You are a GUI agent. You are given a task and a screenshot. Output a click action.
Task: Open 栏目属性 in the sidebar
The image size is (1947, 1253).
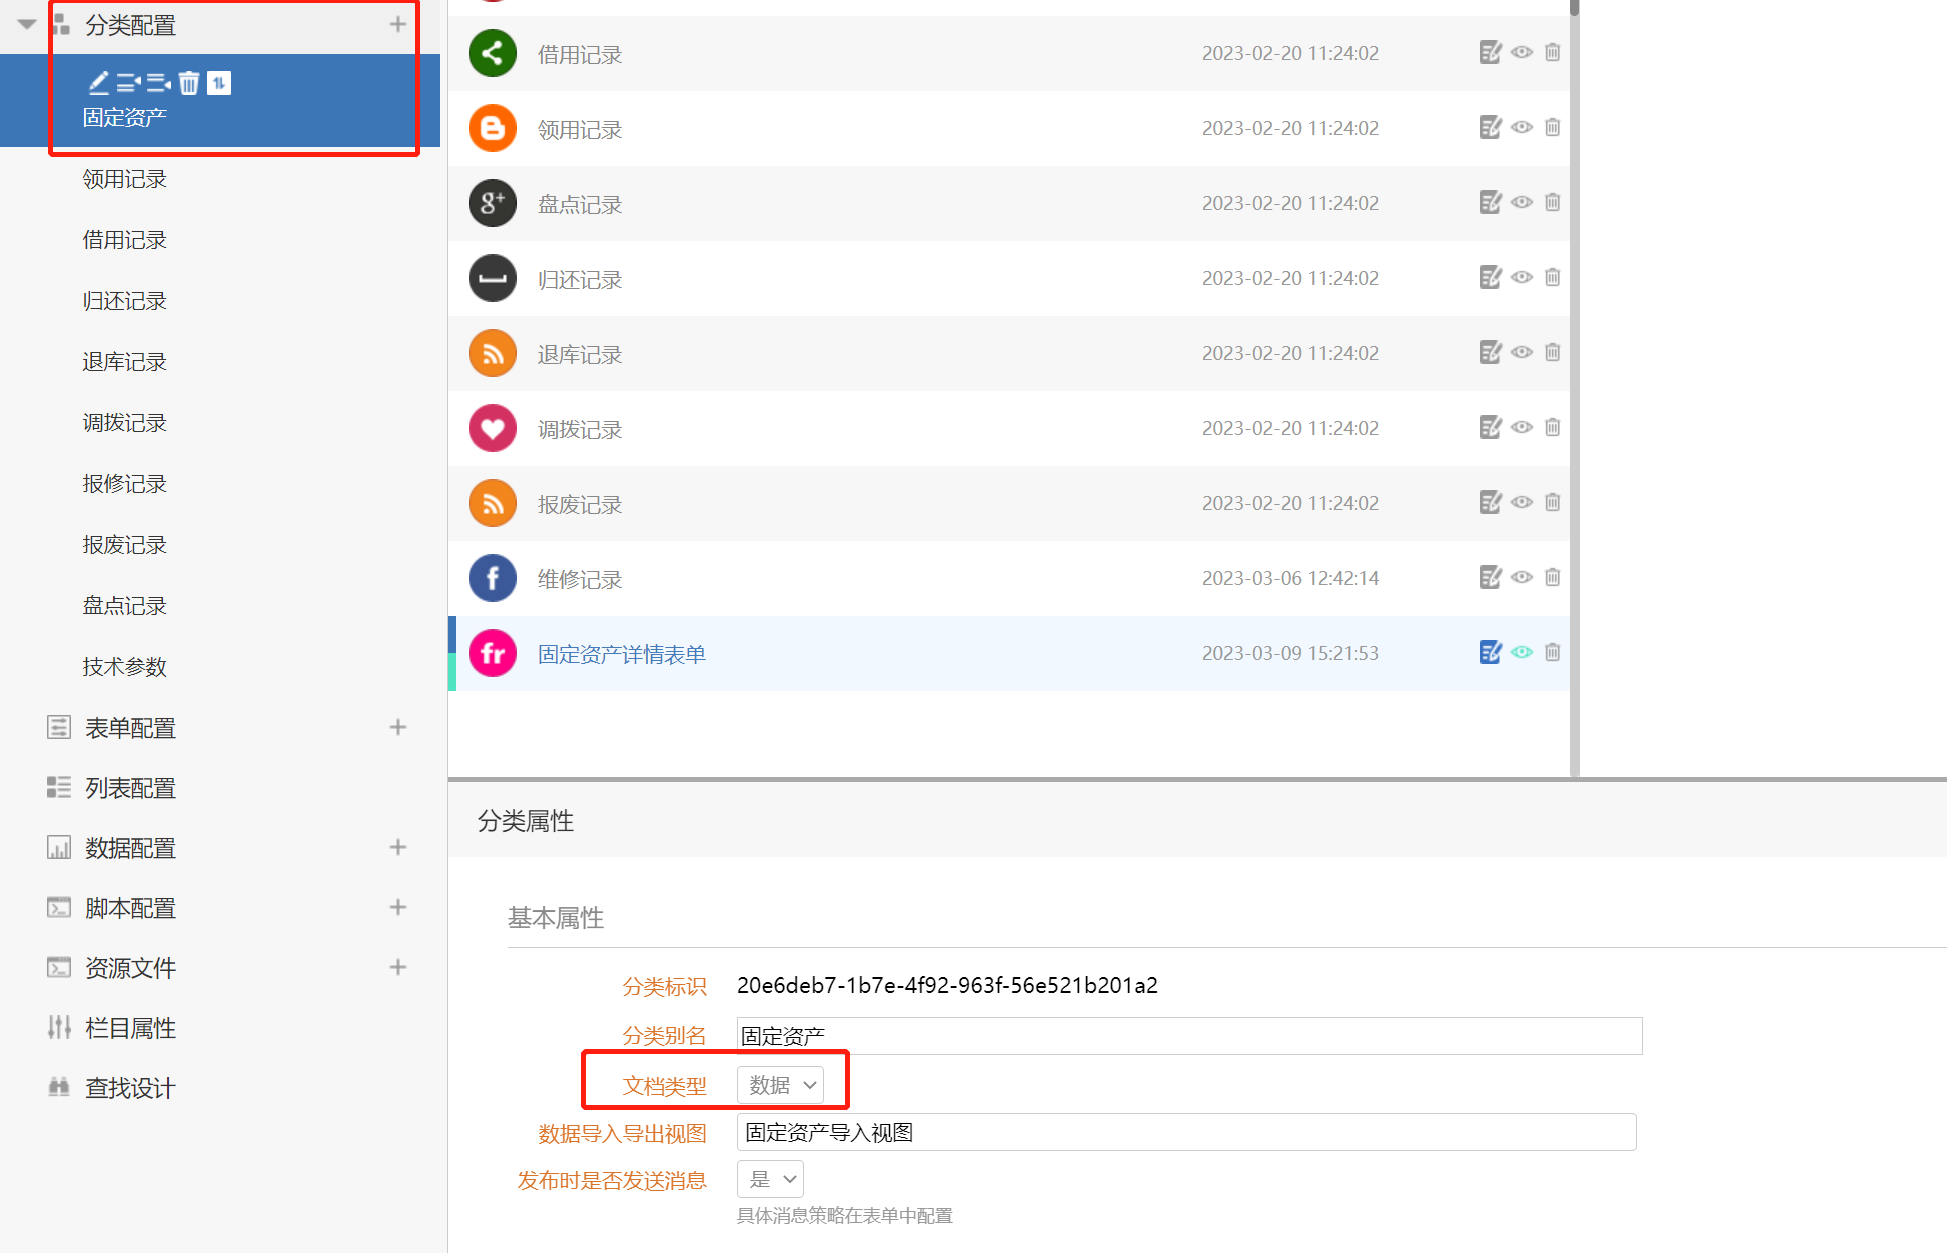tap(130, 1028)
